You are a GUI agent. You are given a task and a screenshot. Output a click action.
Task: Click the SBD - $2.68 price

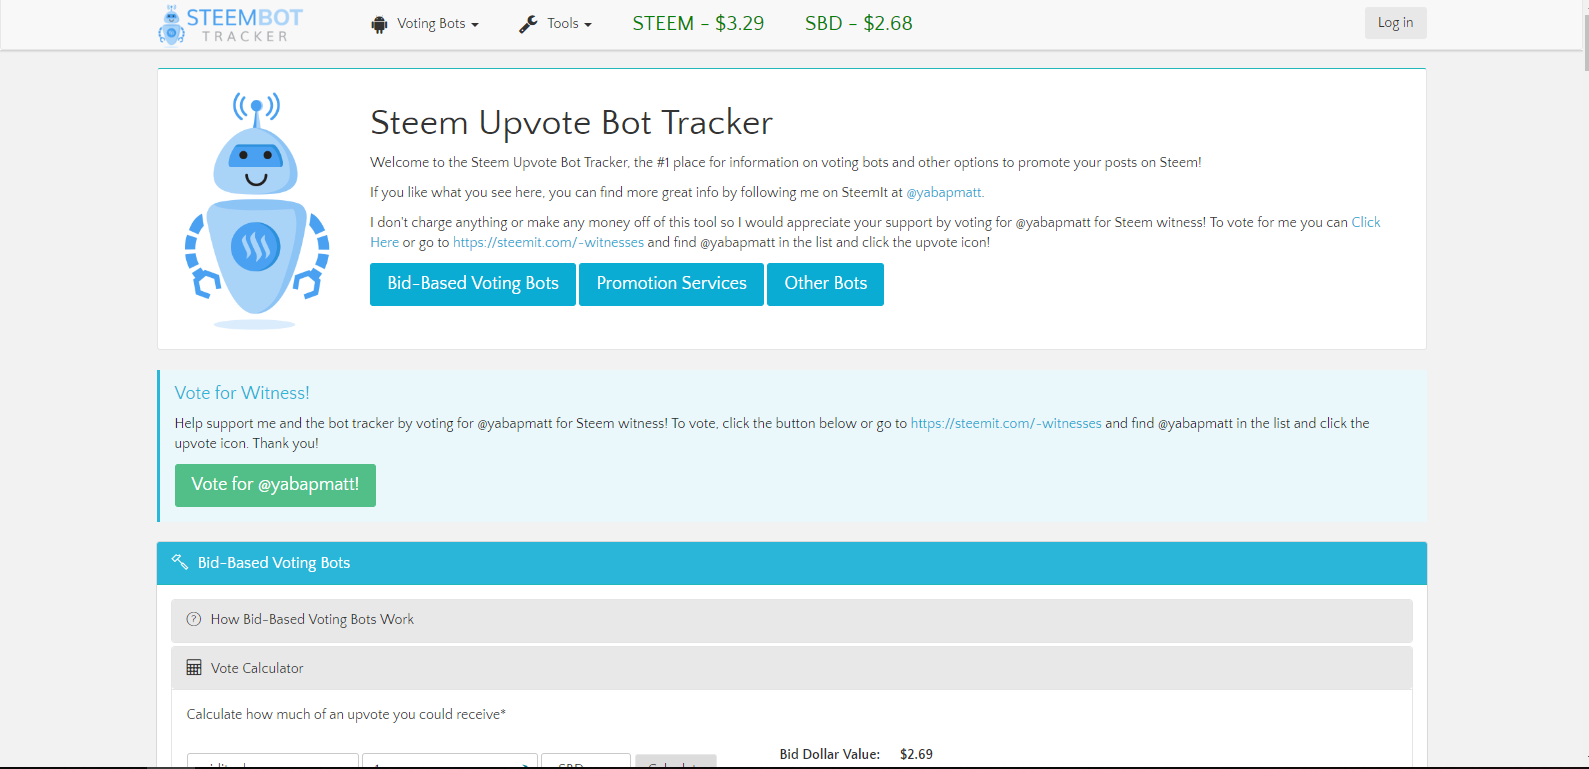point(859,23)
